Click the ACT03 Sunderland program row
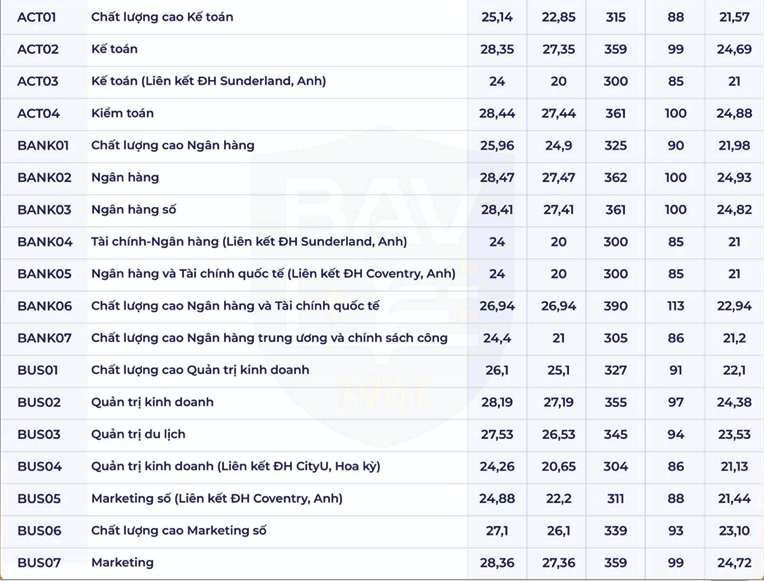Screen dimensions: 764x581 (382, 81)
